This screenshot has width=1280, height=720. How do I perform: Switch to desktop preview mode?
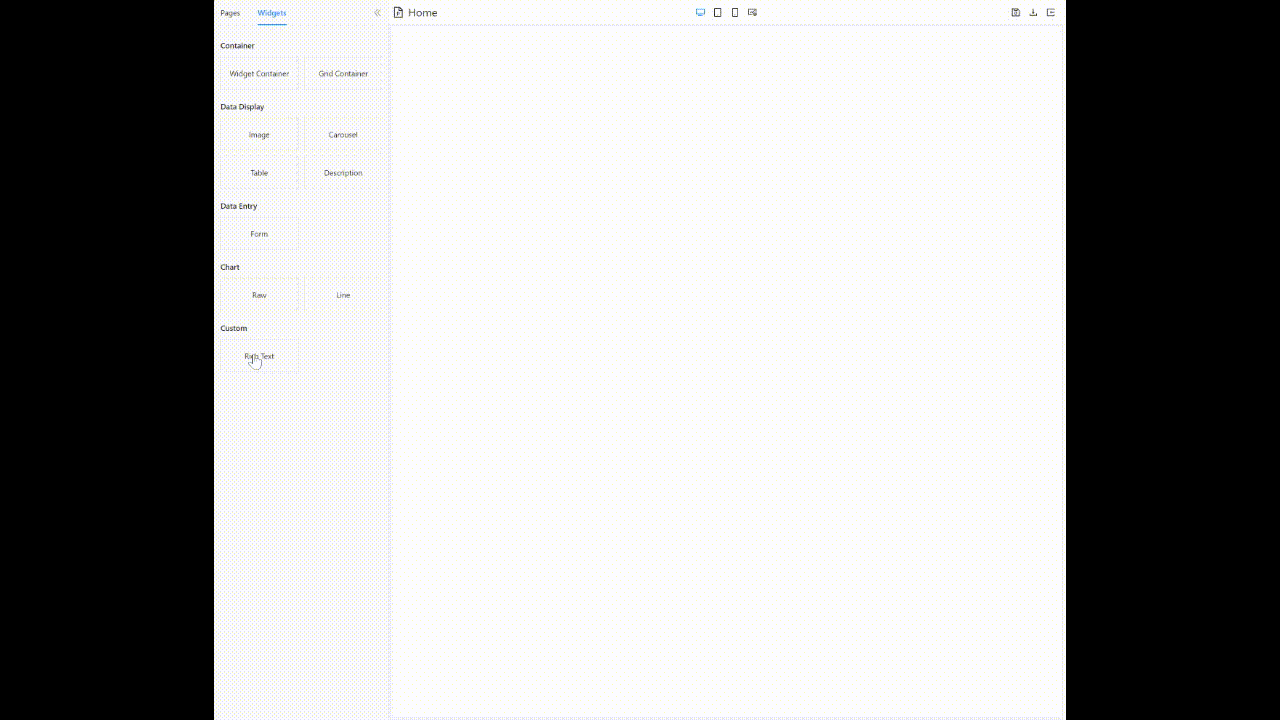point(700,12)
